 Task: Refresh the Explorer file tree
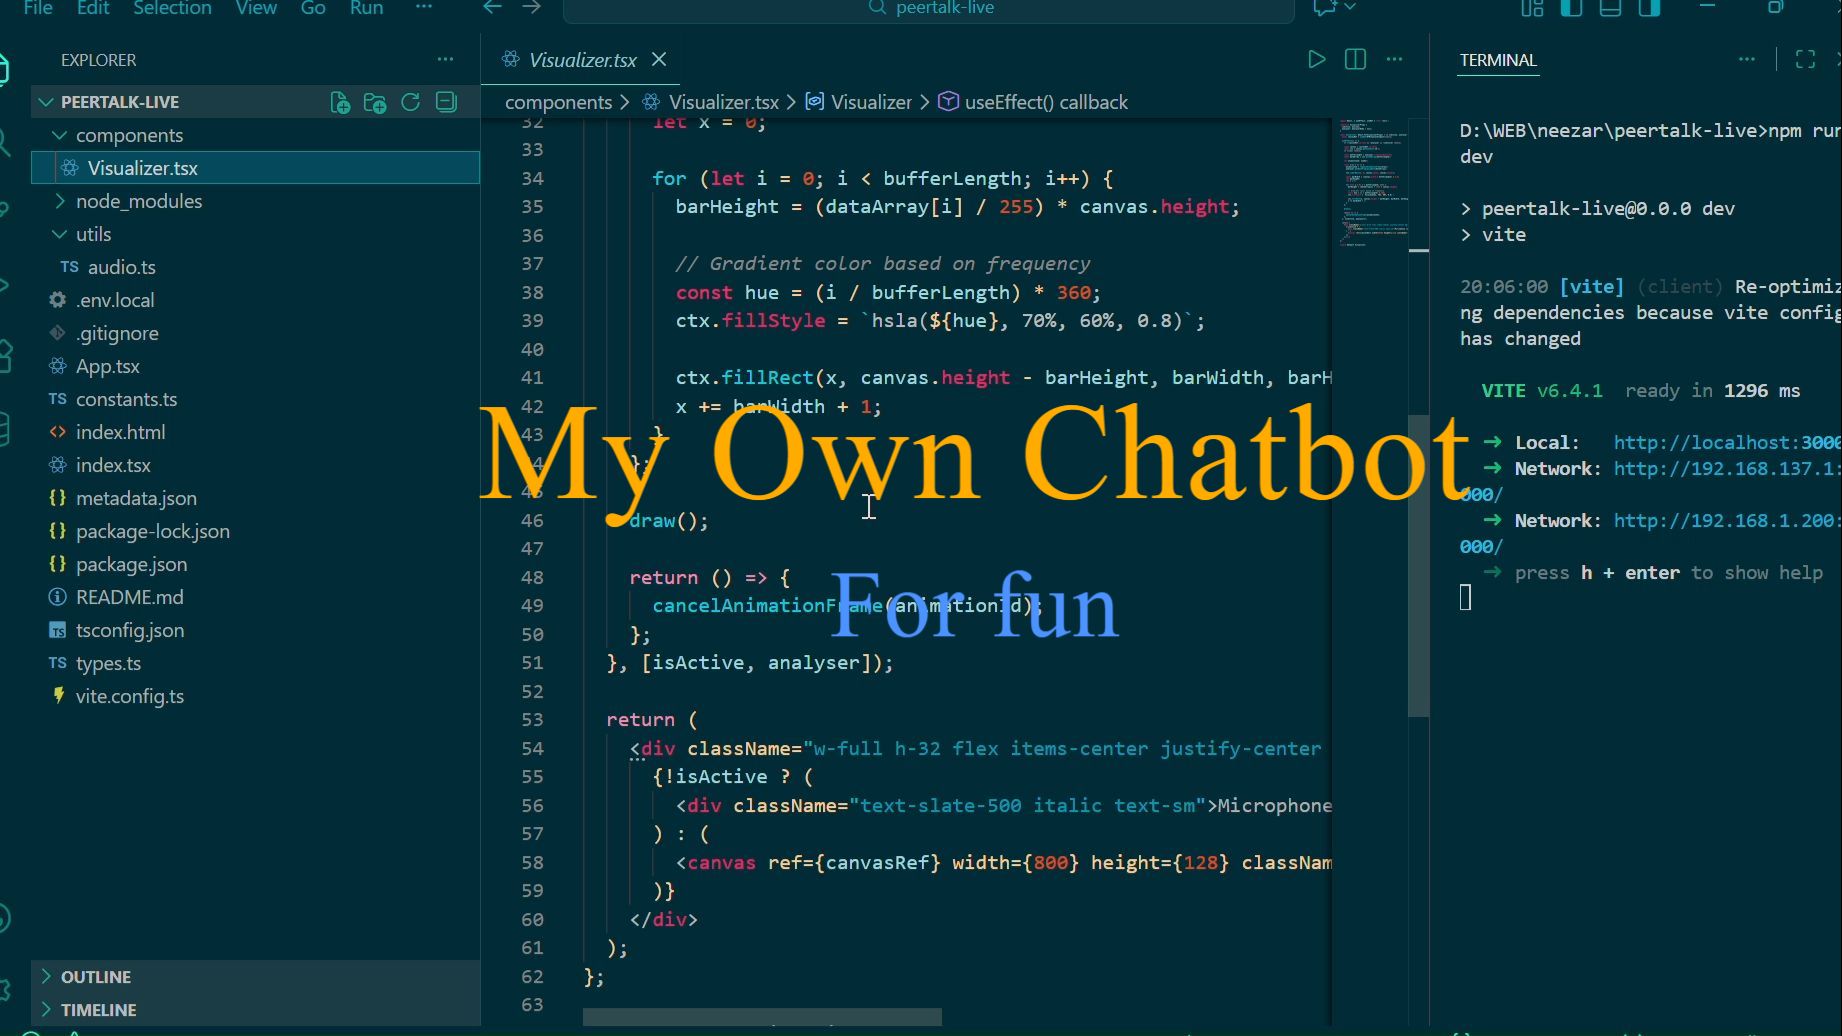pos(410,102)
